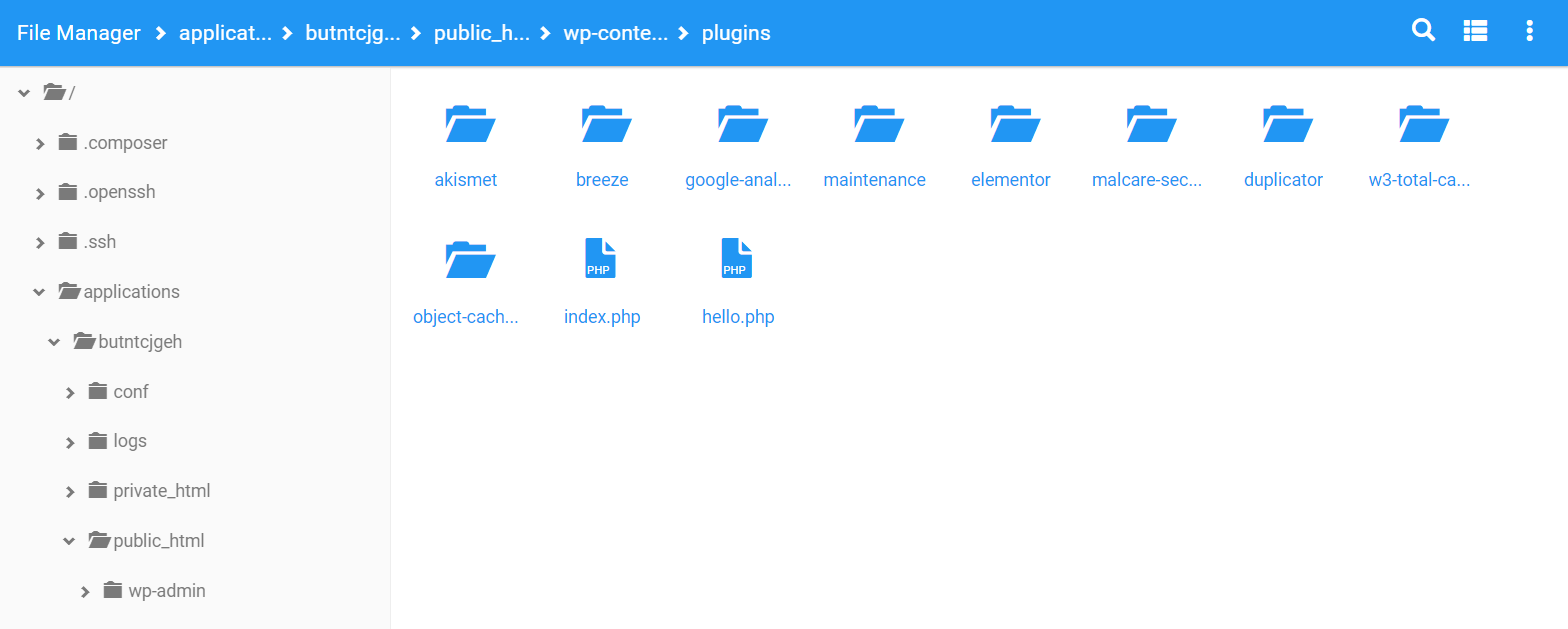Collapse the applications tree node
This screenshot has height=629, width=1568.
click(39, 293)
